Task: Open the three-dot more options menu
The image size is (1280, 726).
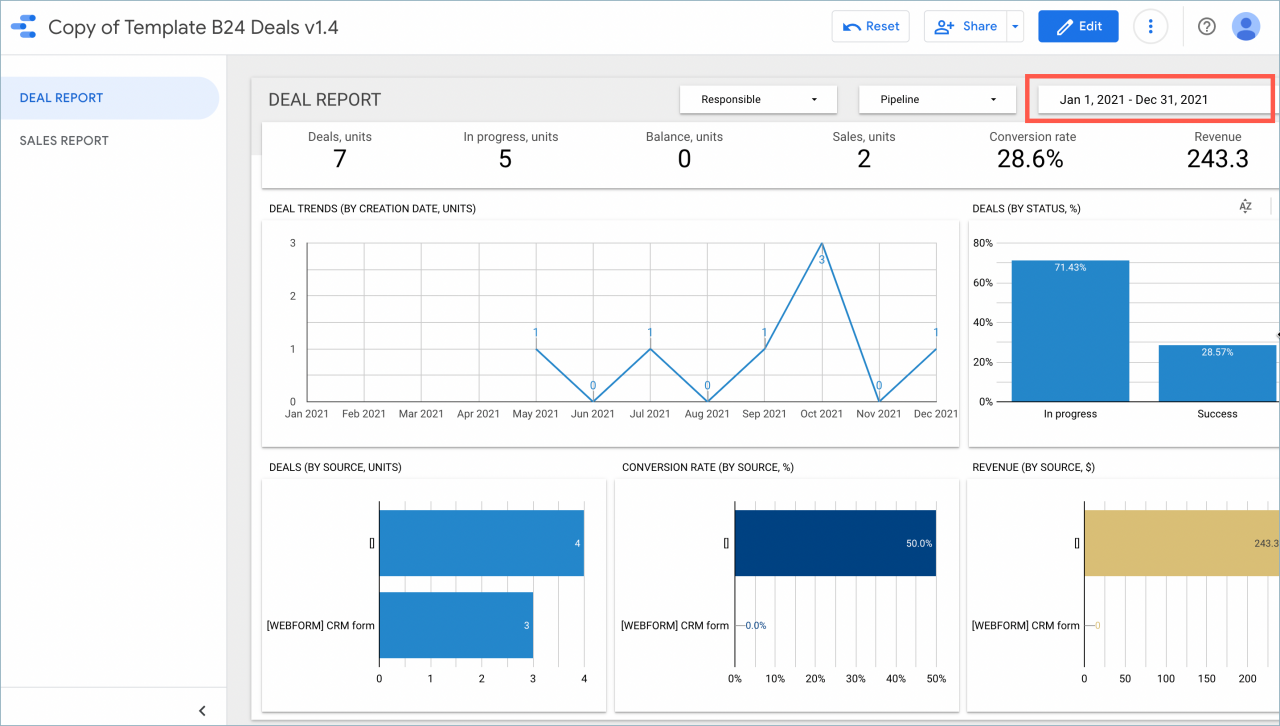Action: pos(1151,27)
